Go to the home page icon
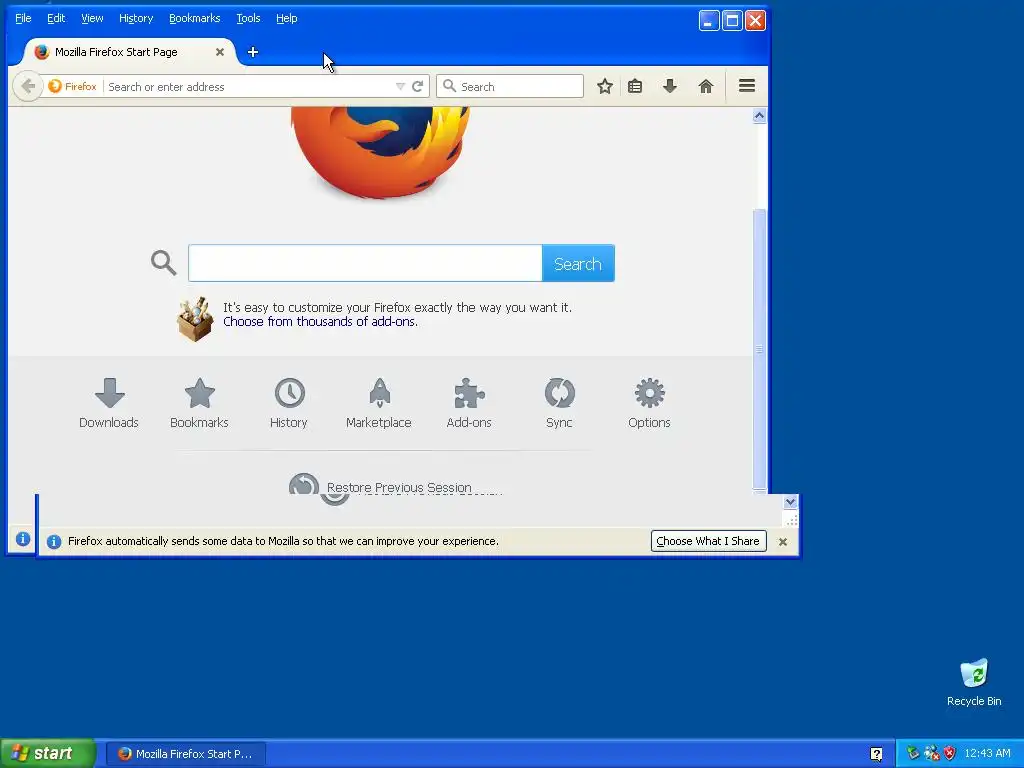Screen dimensions: 1024x768 pyautogui.click(x=706, y=86)
